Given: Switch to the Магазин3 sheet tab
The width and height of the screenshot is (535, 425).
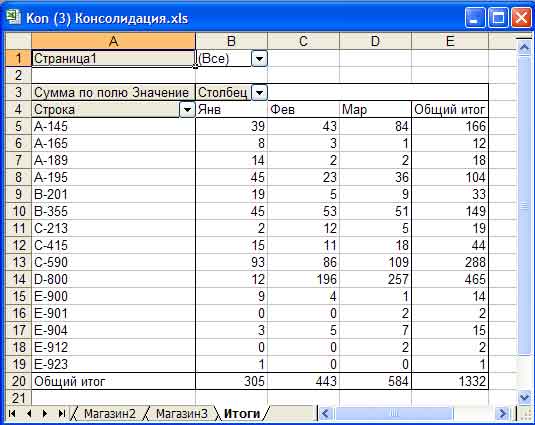Looking at the screenshot, I should coord(182,413).
